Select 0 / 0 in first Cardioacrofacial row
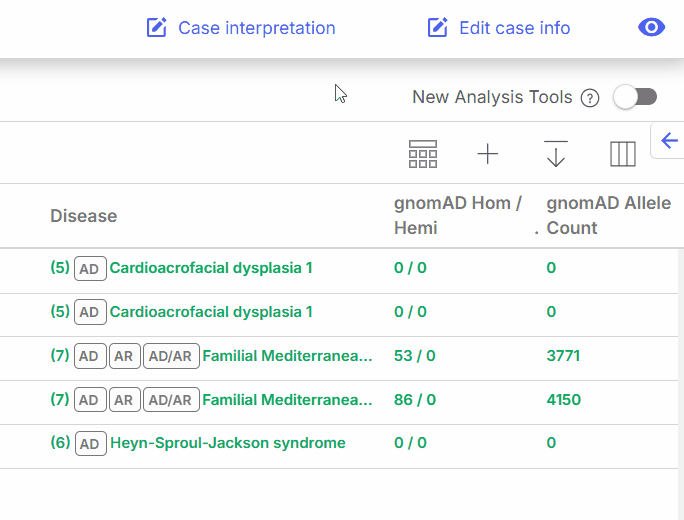The width and height of the screenshot is (684, 520). [x=410, y=268]
